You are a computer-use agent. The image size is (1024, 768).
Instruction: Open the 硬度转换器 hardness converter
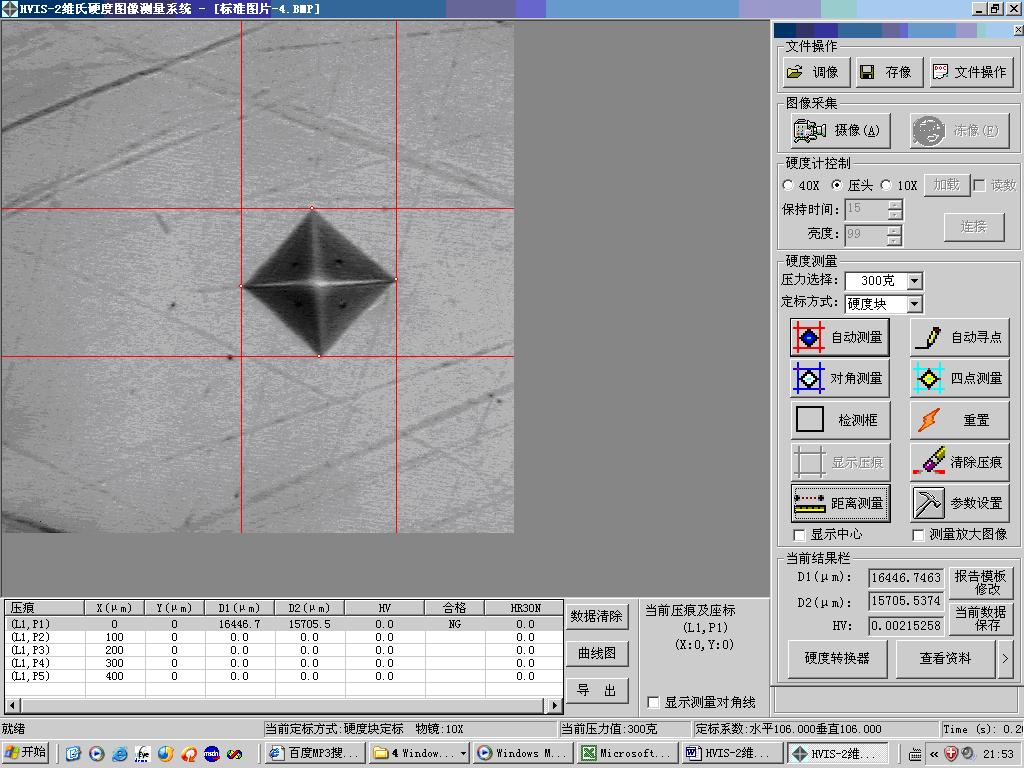(837, 658)
